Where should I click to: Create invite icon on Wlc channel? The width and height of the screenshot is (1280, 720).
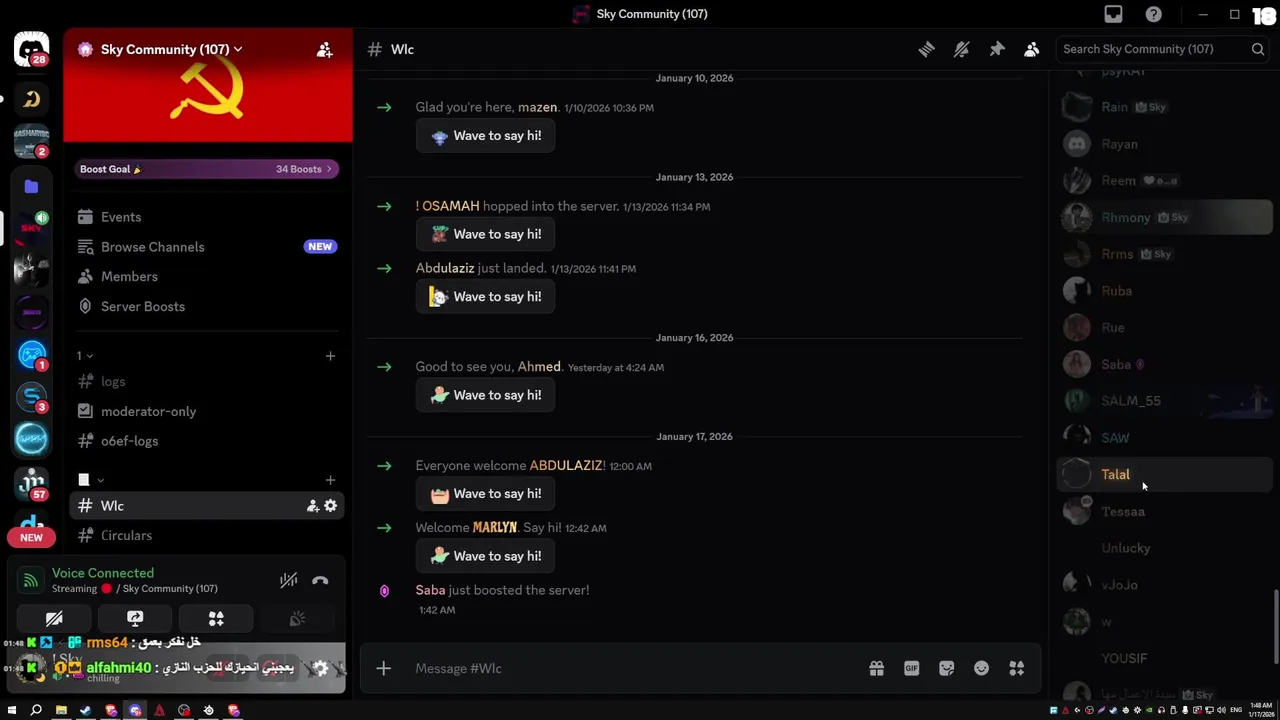coord(313,506)
